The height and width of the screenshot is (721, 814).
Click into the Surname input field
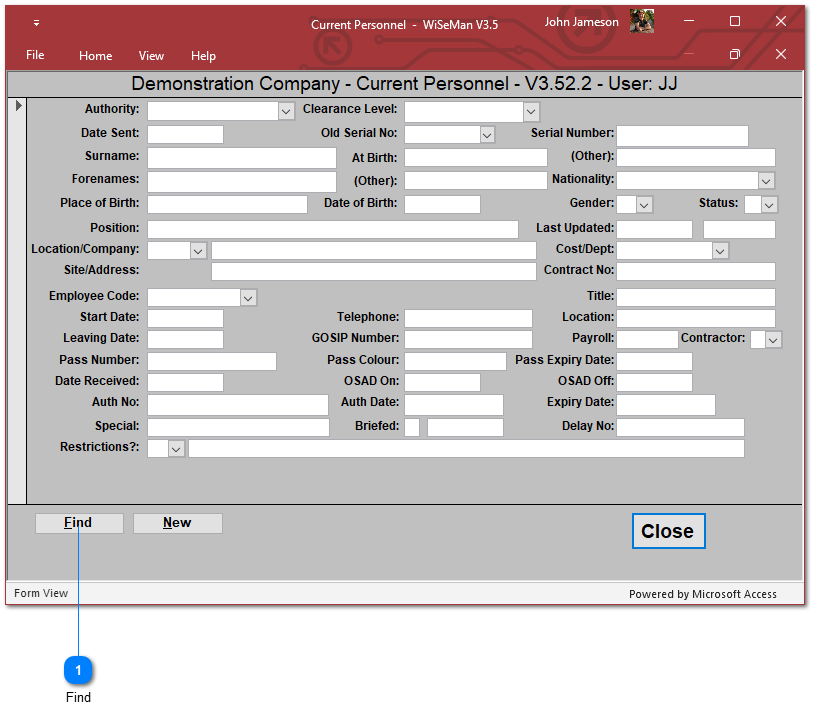[241, 158]
